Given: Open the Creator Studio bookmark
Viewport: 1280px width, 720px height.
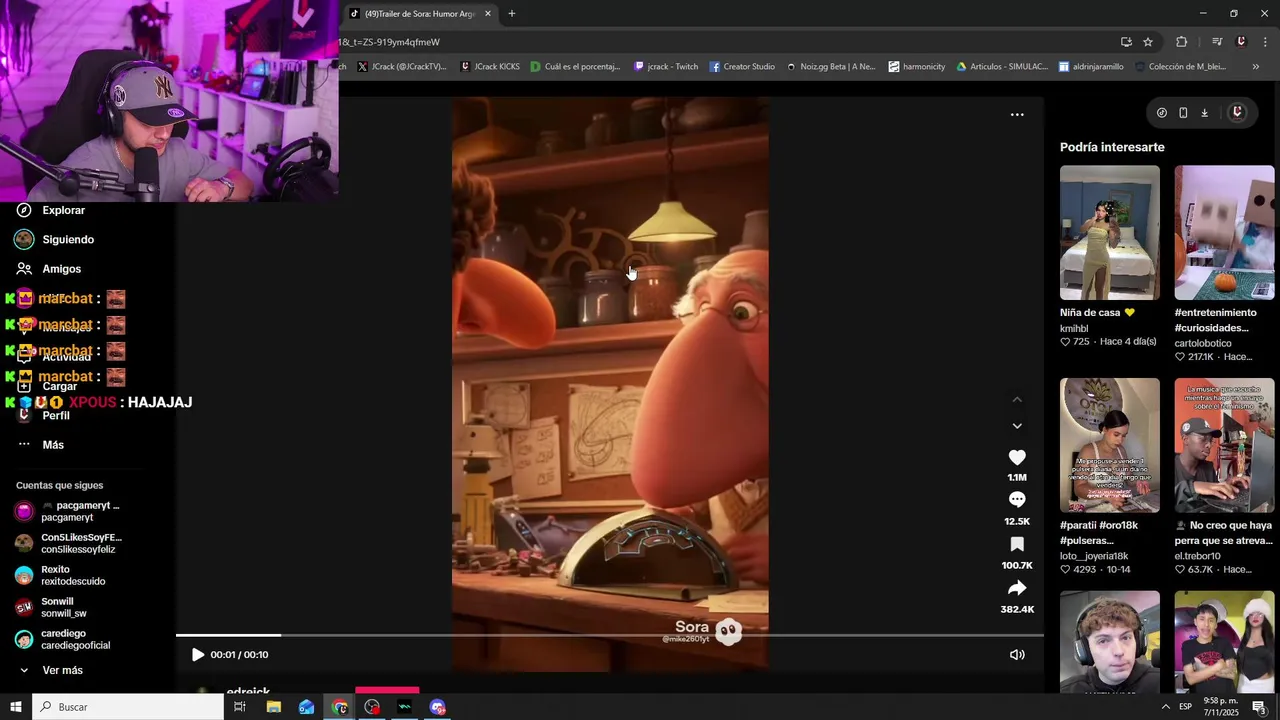Looking at the screenshot, I should (x=743, y=67).
